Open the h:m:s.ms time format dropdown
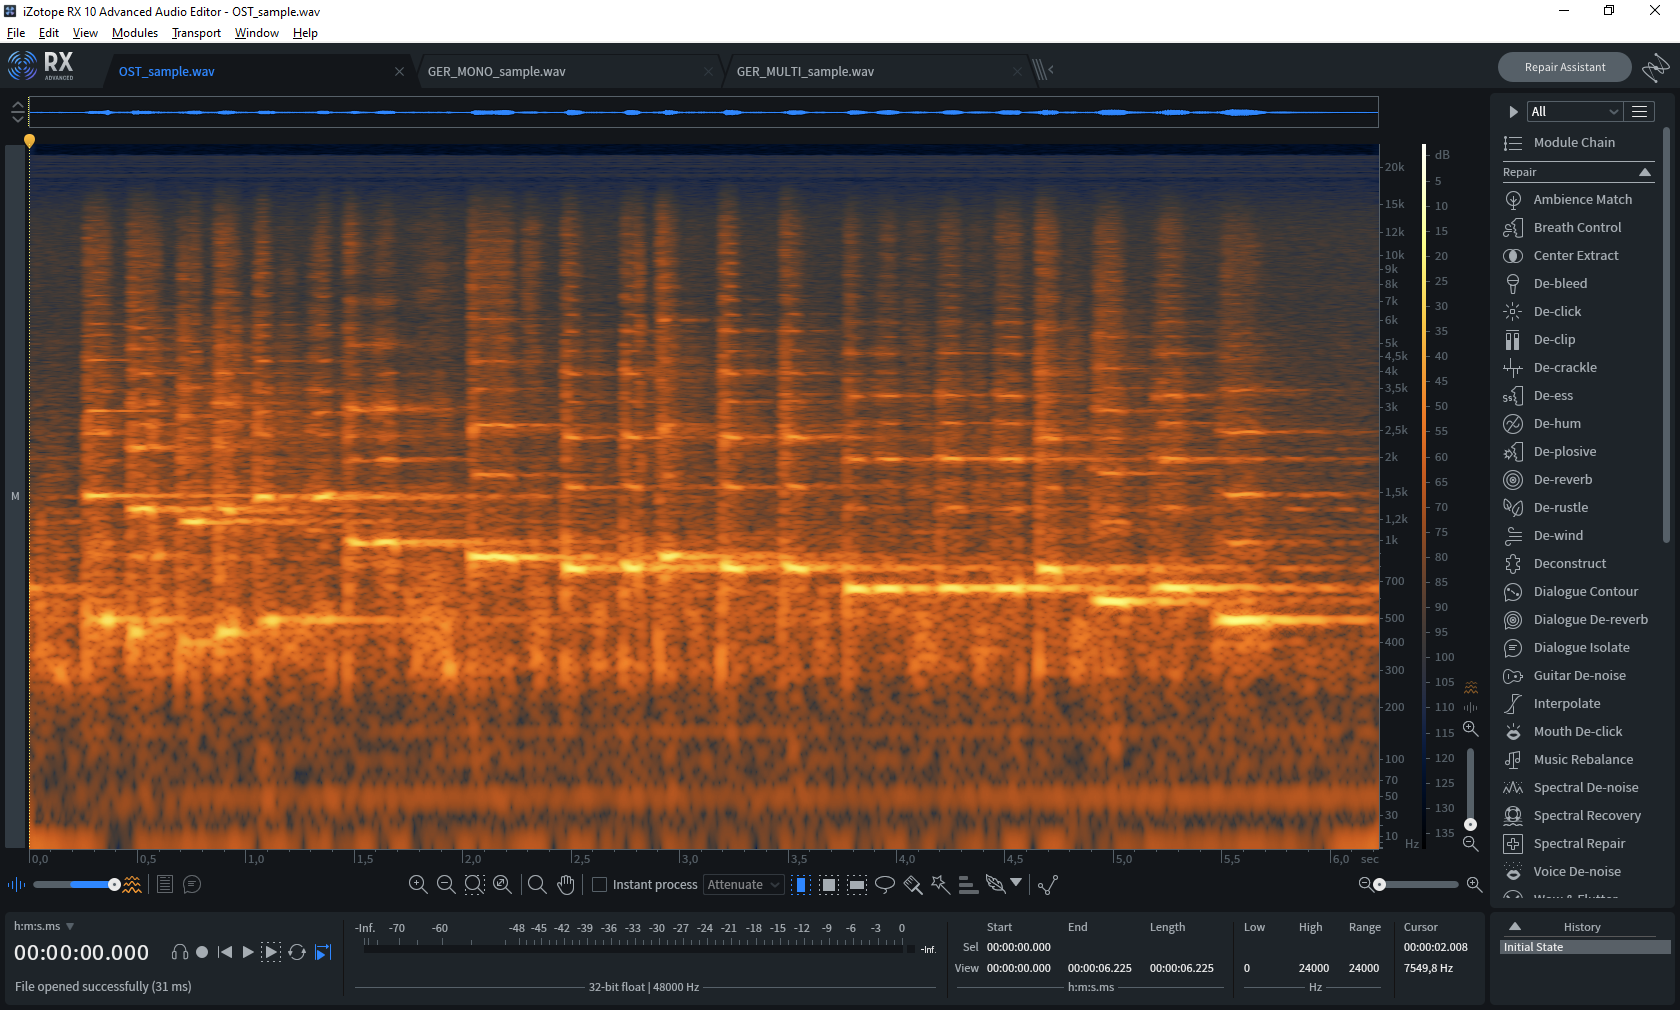1680x1010 pixels. tap(44, 926)
